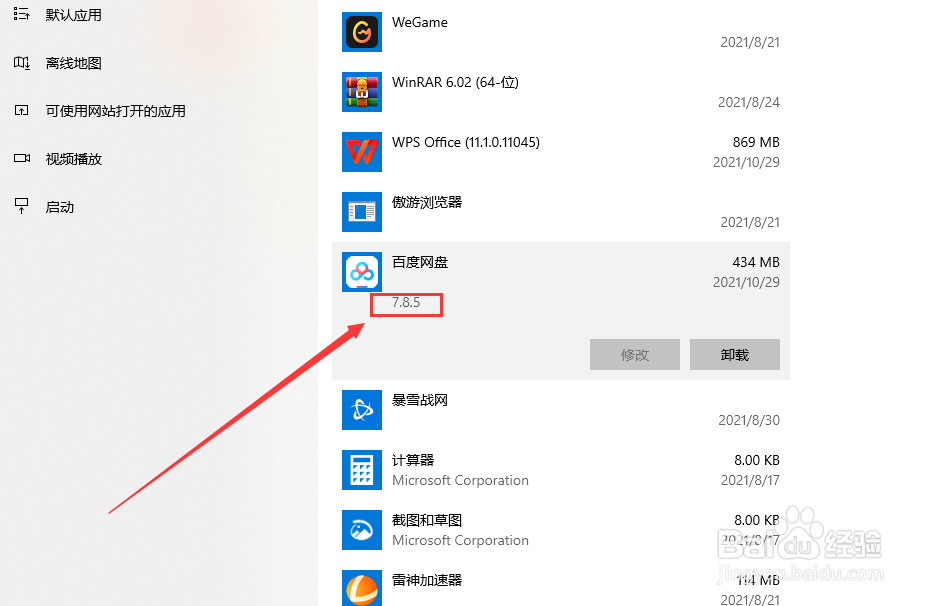935x606 pixels.
Task: Select the 暴雪战网 app icon
Action: pyautogui.click(x=362, y=410)
